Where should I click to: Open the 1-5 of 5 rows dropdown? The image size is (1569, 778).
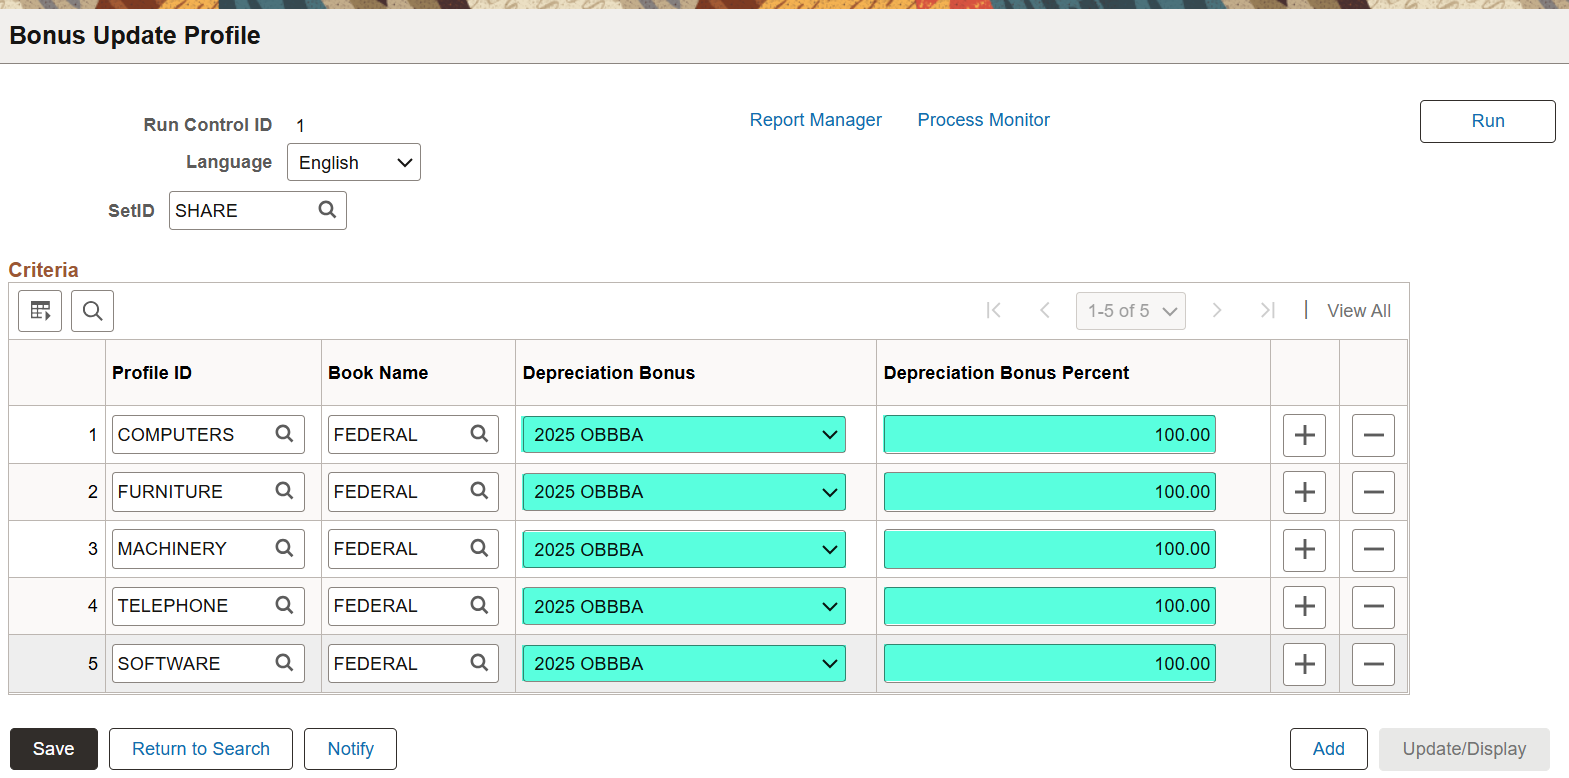click(1130, 311)
